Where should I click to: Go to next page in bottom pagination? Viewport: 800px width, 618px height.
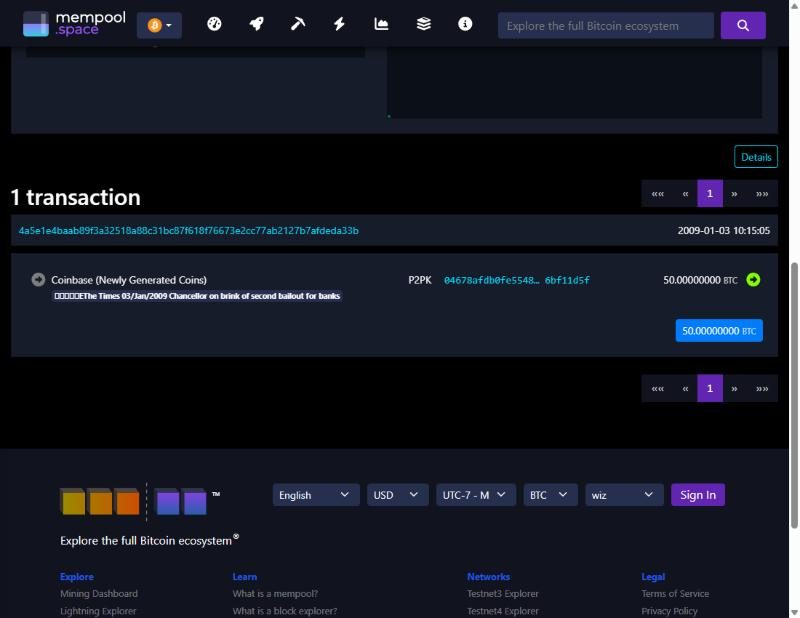pos(734,389)
